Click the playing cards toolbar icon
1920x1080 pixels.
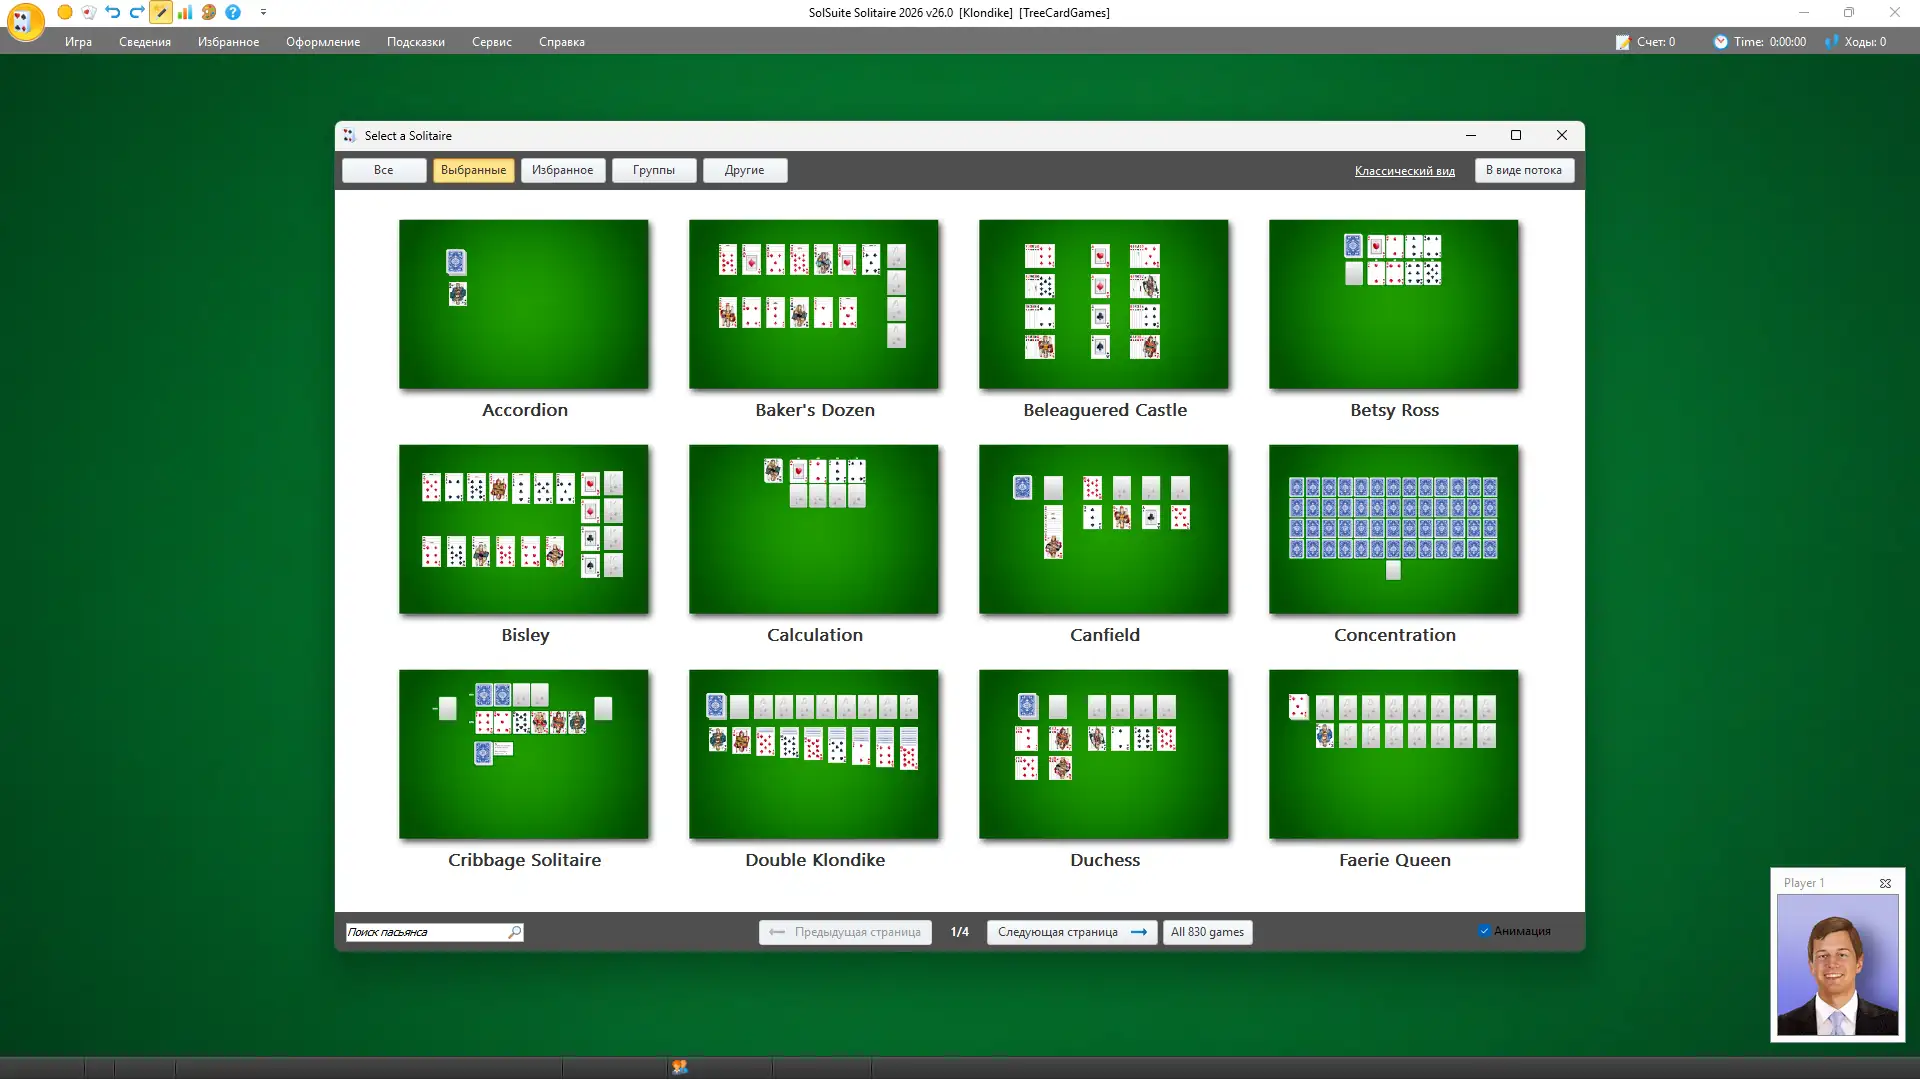(x=89, y=13)
